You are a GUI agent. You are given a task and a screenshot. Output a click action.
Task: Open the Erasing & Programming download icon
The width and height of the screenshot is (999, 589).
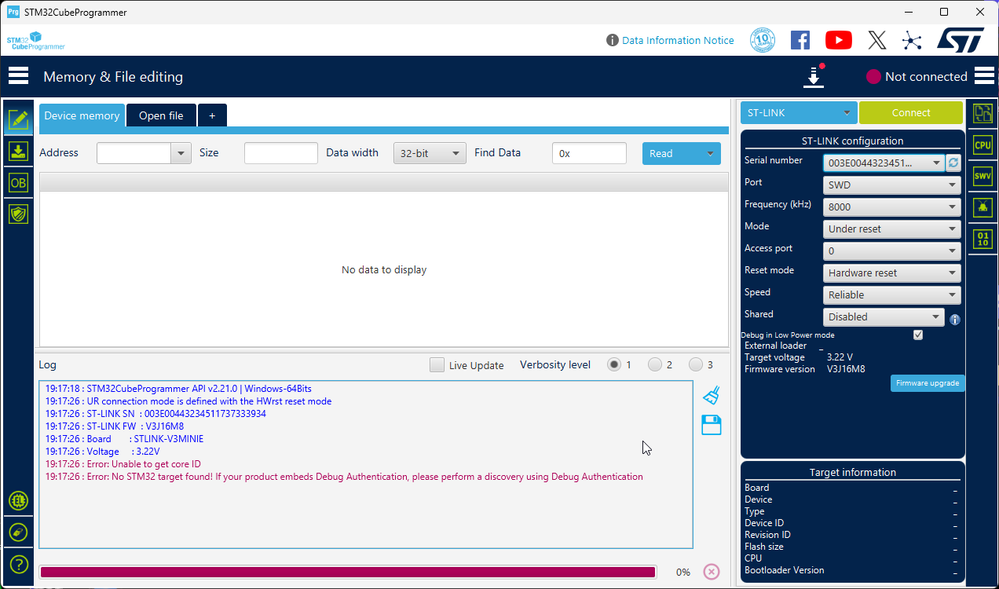coord(18,151)
